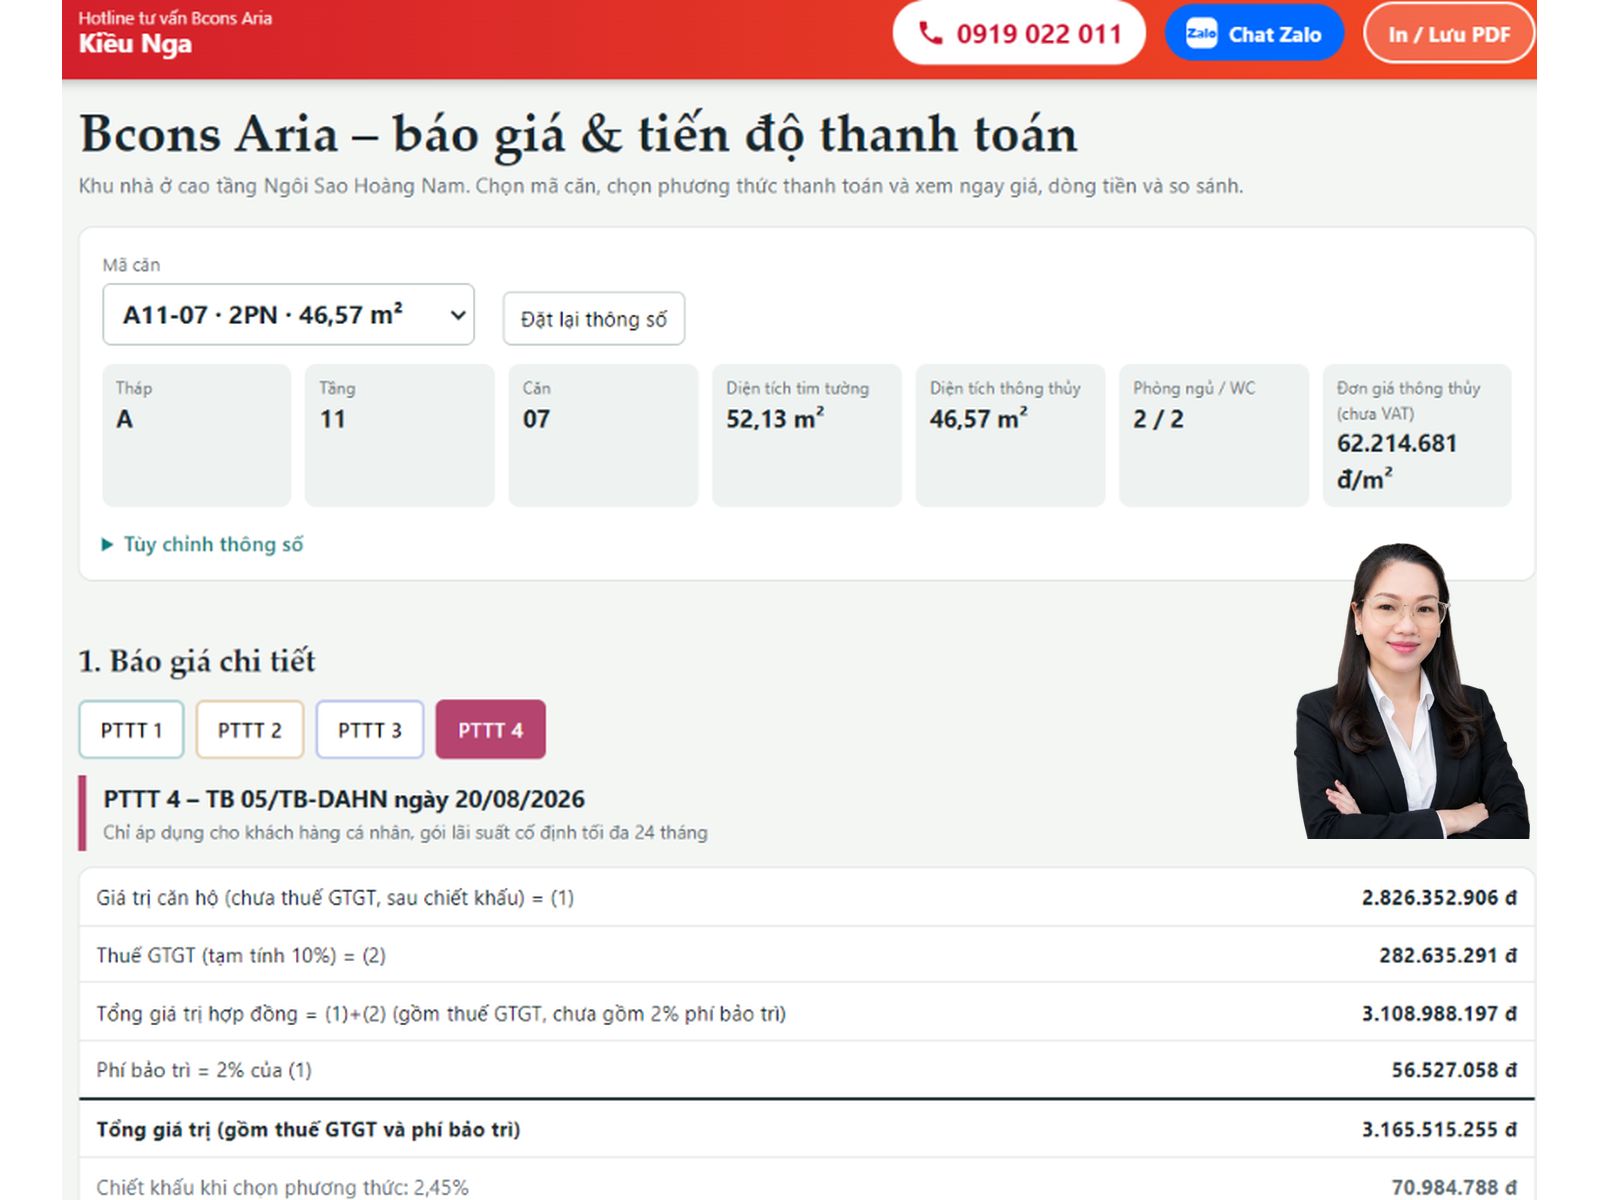Click 'Phí bảo trì = 2% của (1)' label
The height and width of the screenshot is (1200, 1600).
point(204,1070)
